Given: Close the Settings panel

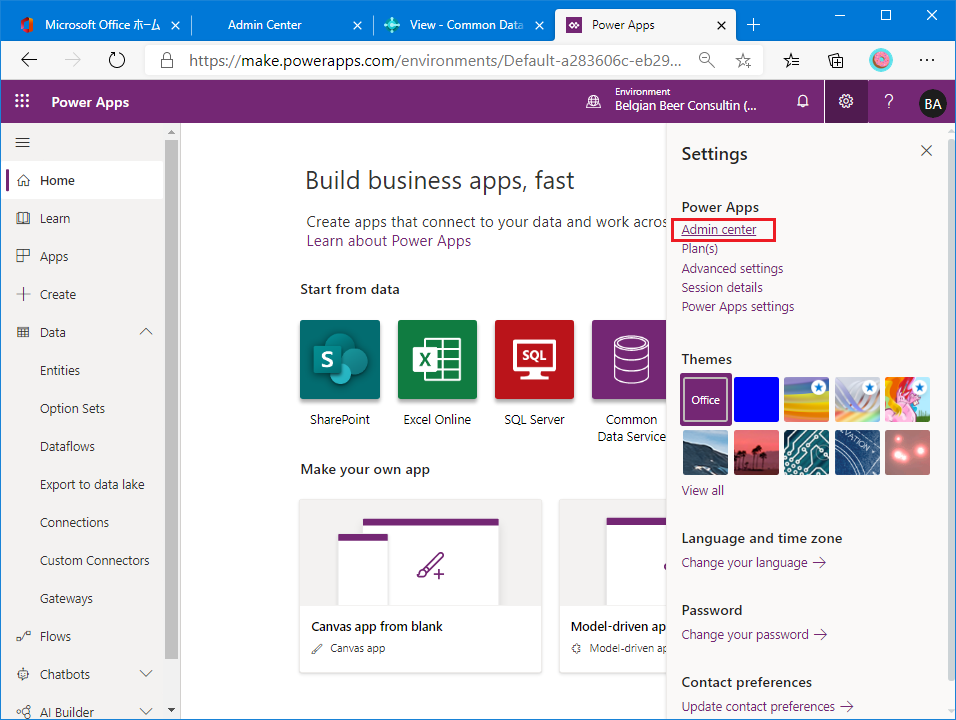Looking at the screenshot, I should [x=926, y=151].
